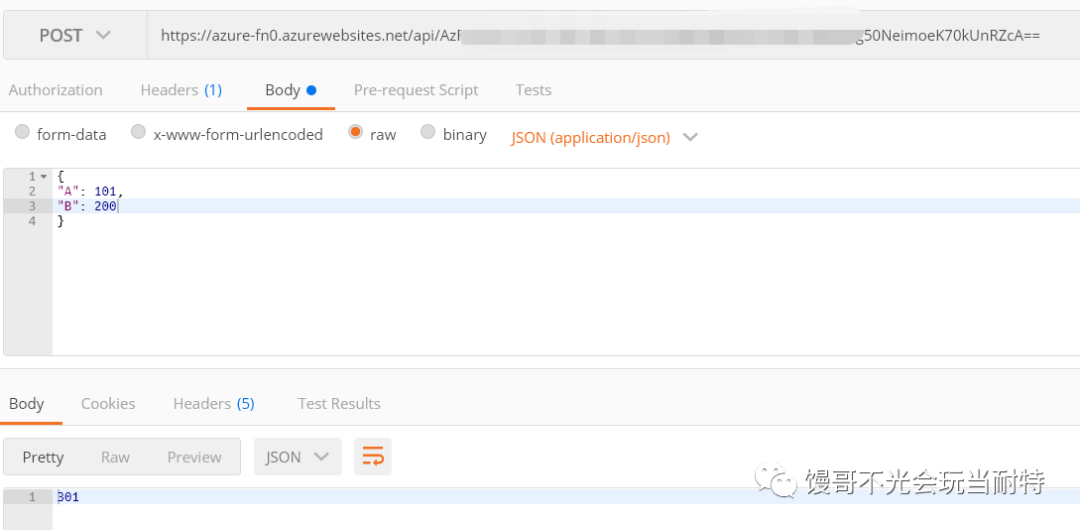Switch response view to Pretty
The width and height of the screenshot is (1080, 530).
click(43, 457)
